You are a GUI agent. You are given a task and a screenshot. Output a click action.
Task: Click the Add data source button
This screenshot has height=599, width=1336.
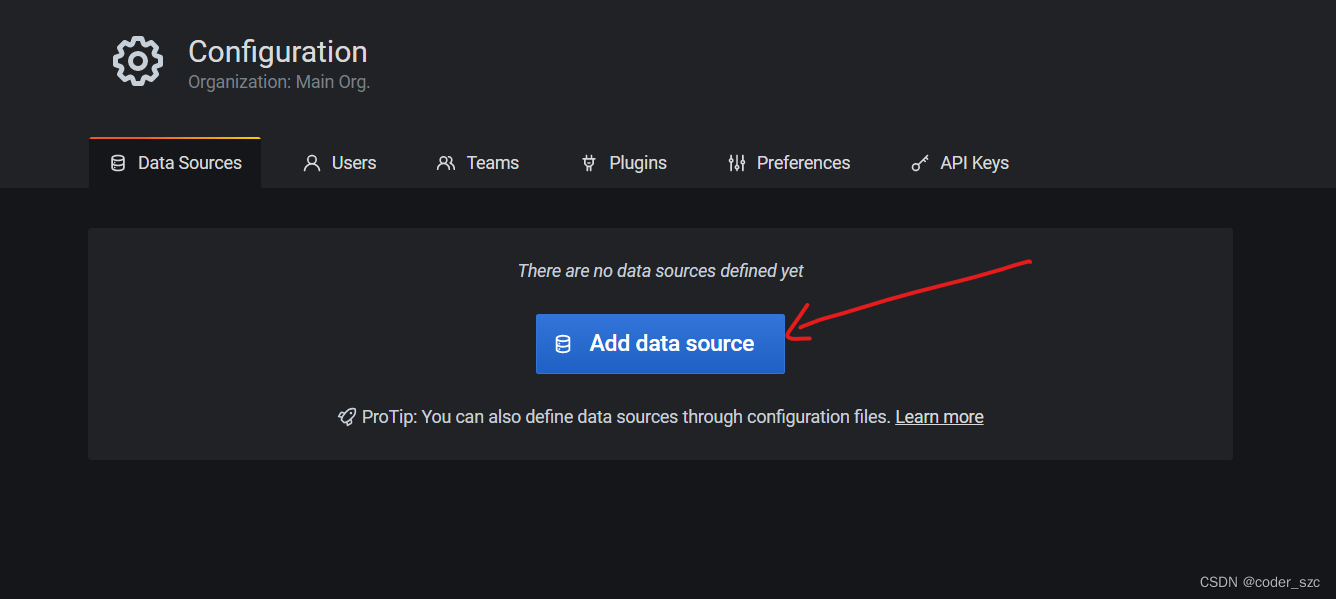tap(660, 344)
